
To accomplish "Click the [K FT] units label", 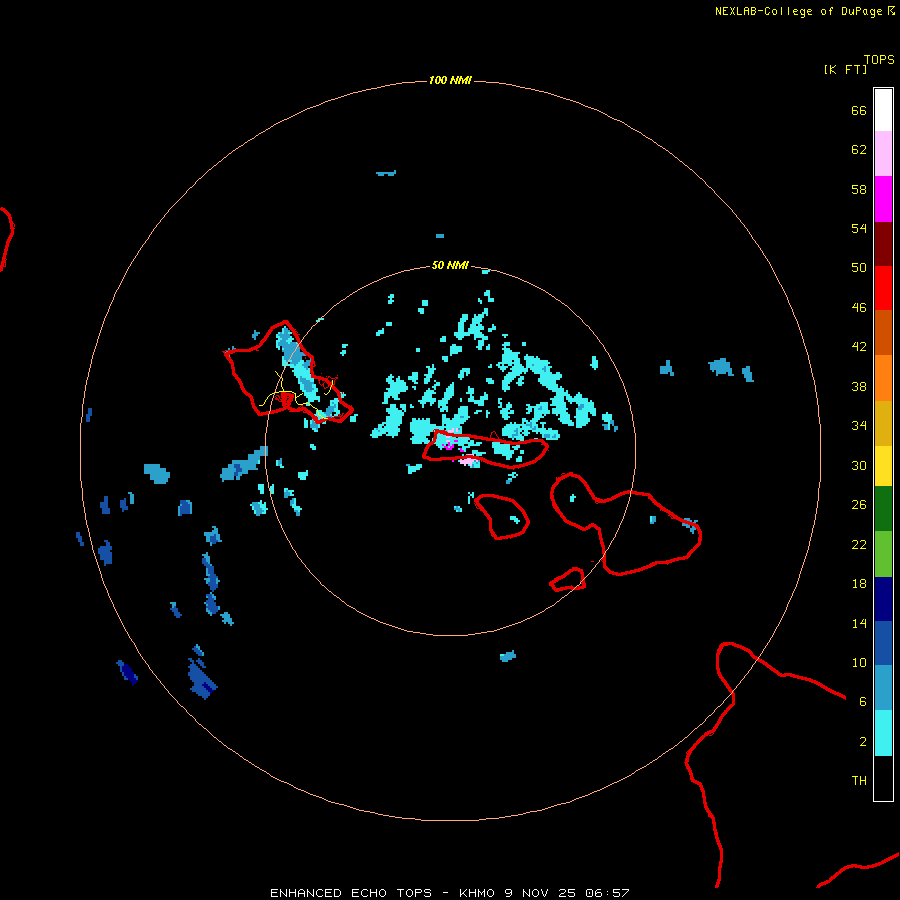I will [x=845, y=69].
